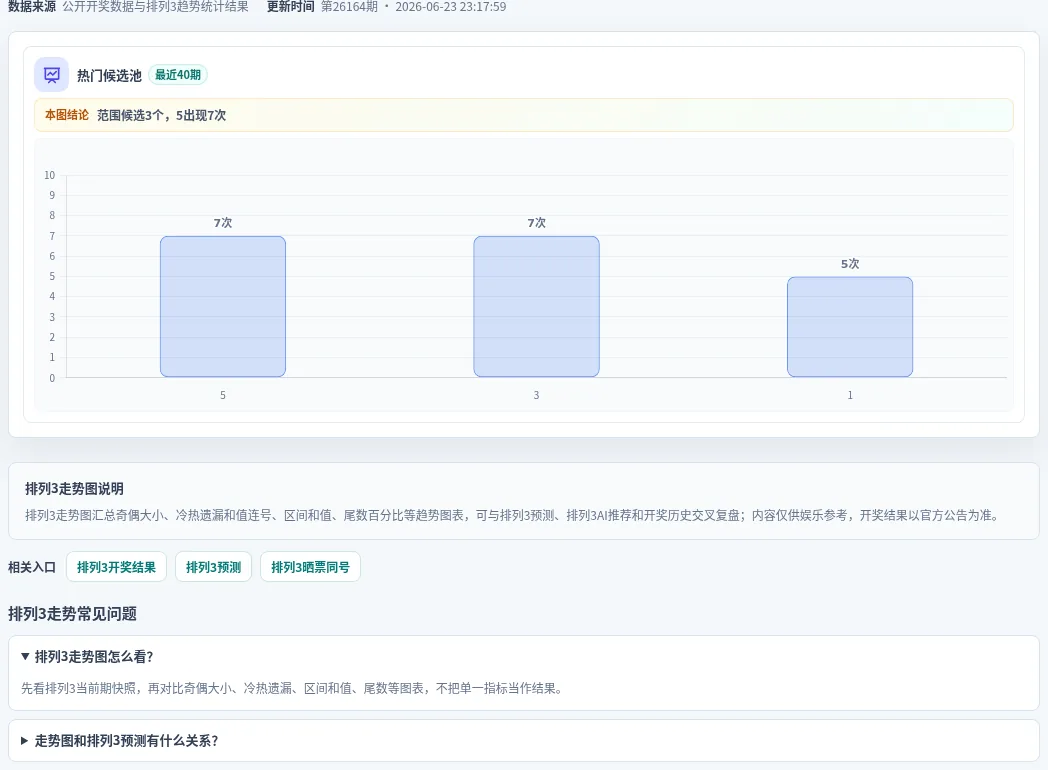Click the 范围候选3个，5出现7次 text

(x=161, y=115)
